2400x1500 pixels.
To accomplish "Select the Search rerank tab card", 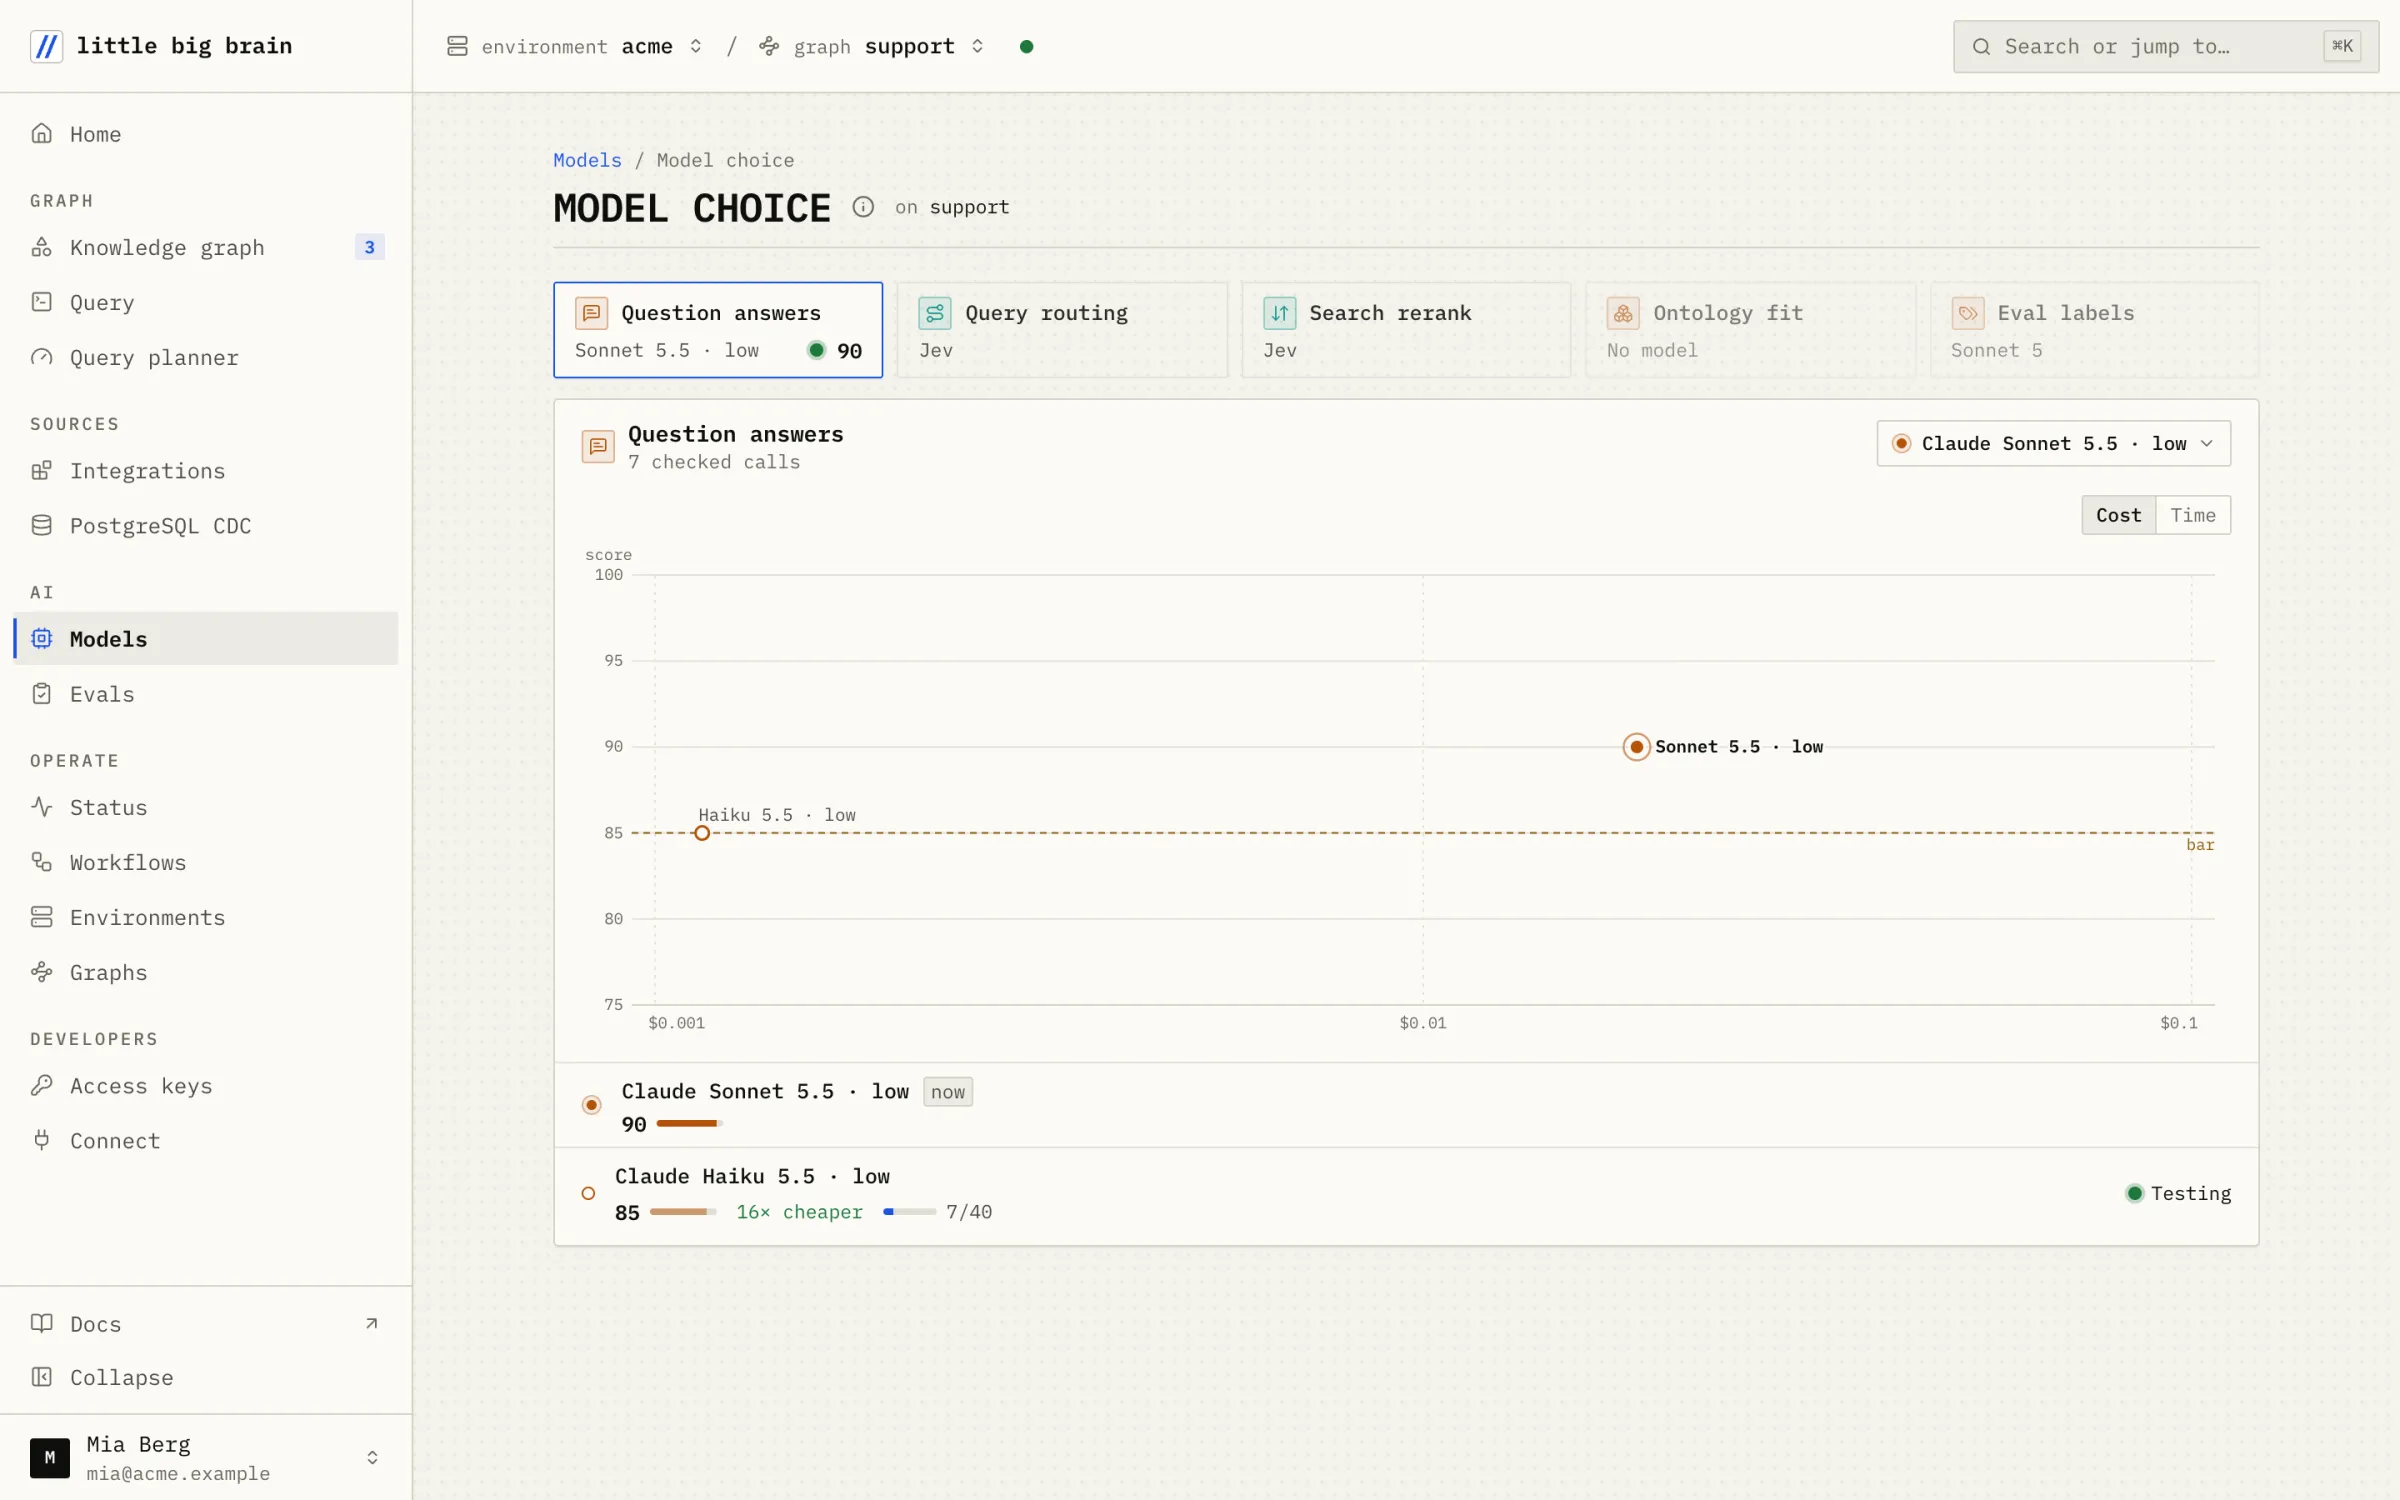I will click(x=1406, y=330).
